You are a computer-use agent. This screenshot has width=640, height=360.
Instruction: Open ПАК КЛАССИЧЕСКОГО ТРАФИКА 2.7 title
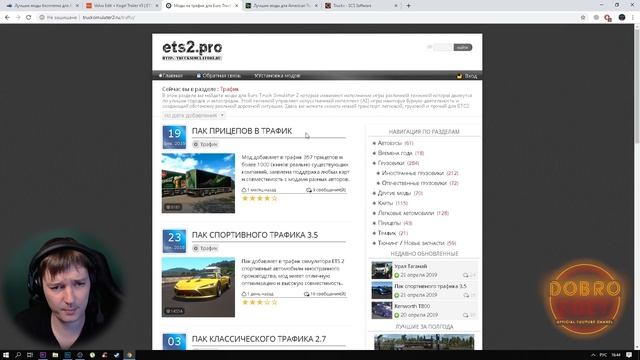tap(259, 339)
